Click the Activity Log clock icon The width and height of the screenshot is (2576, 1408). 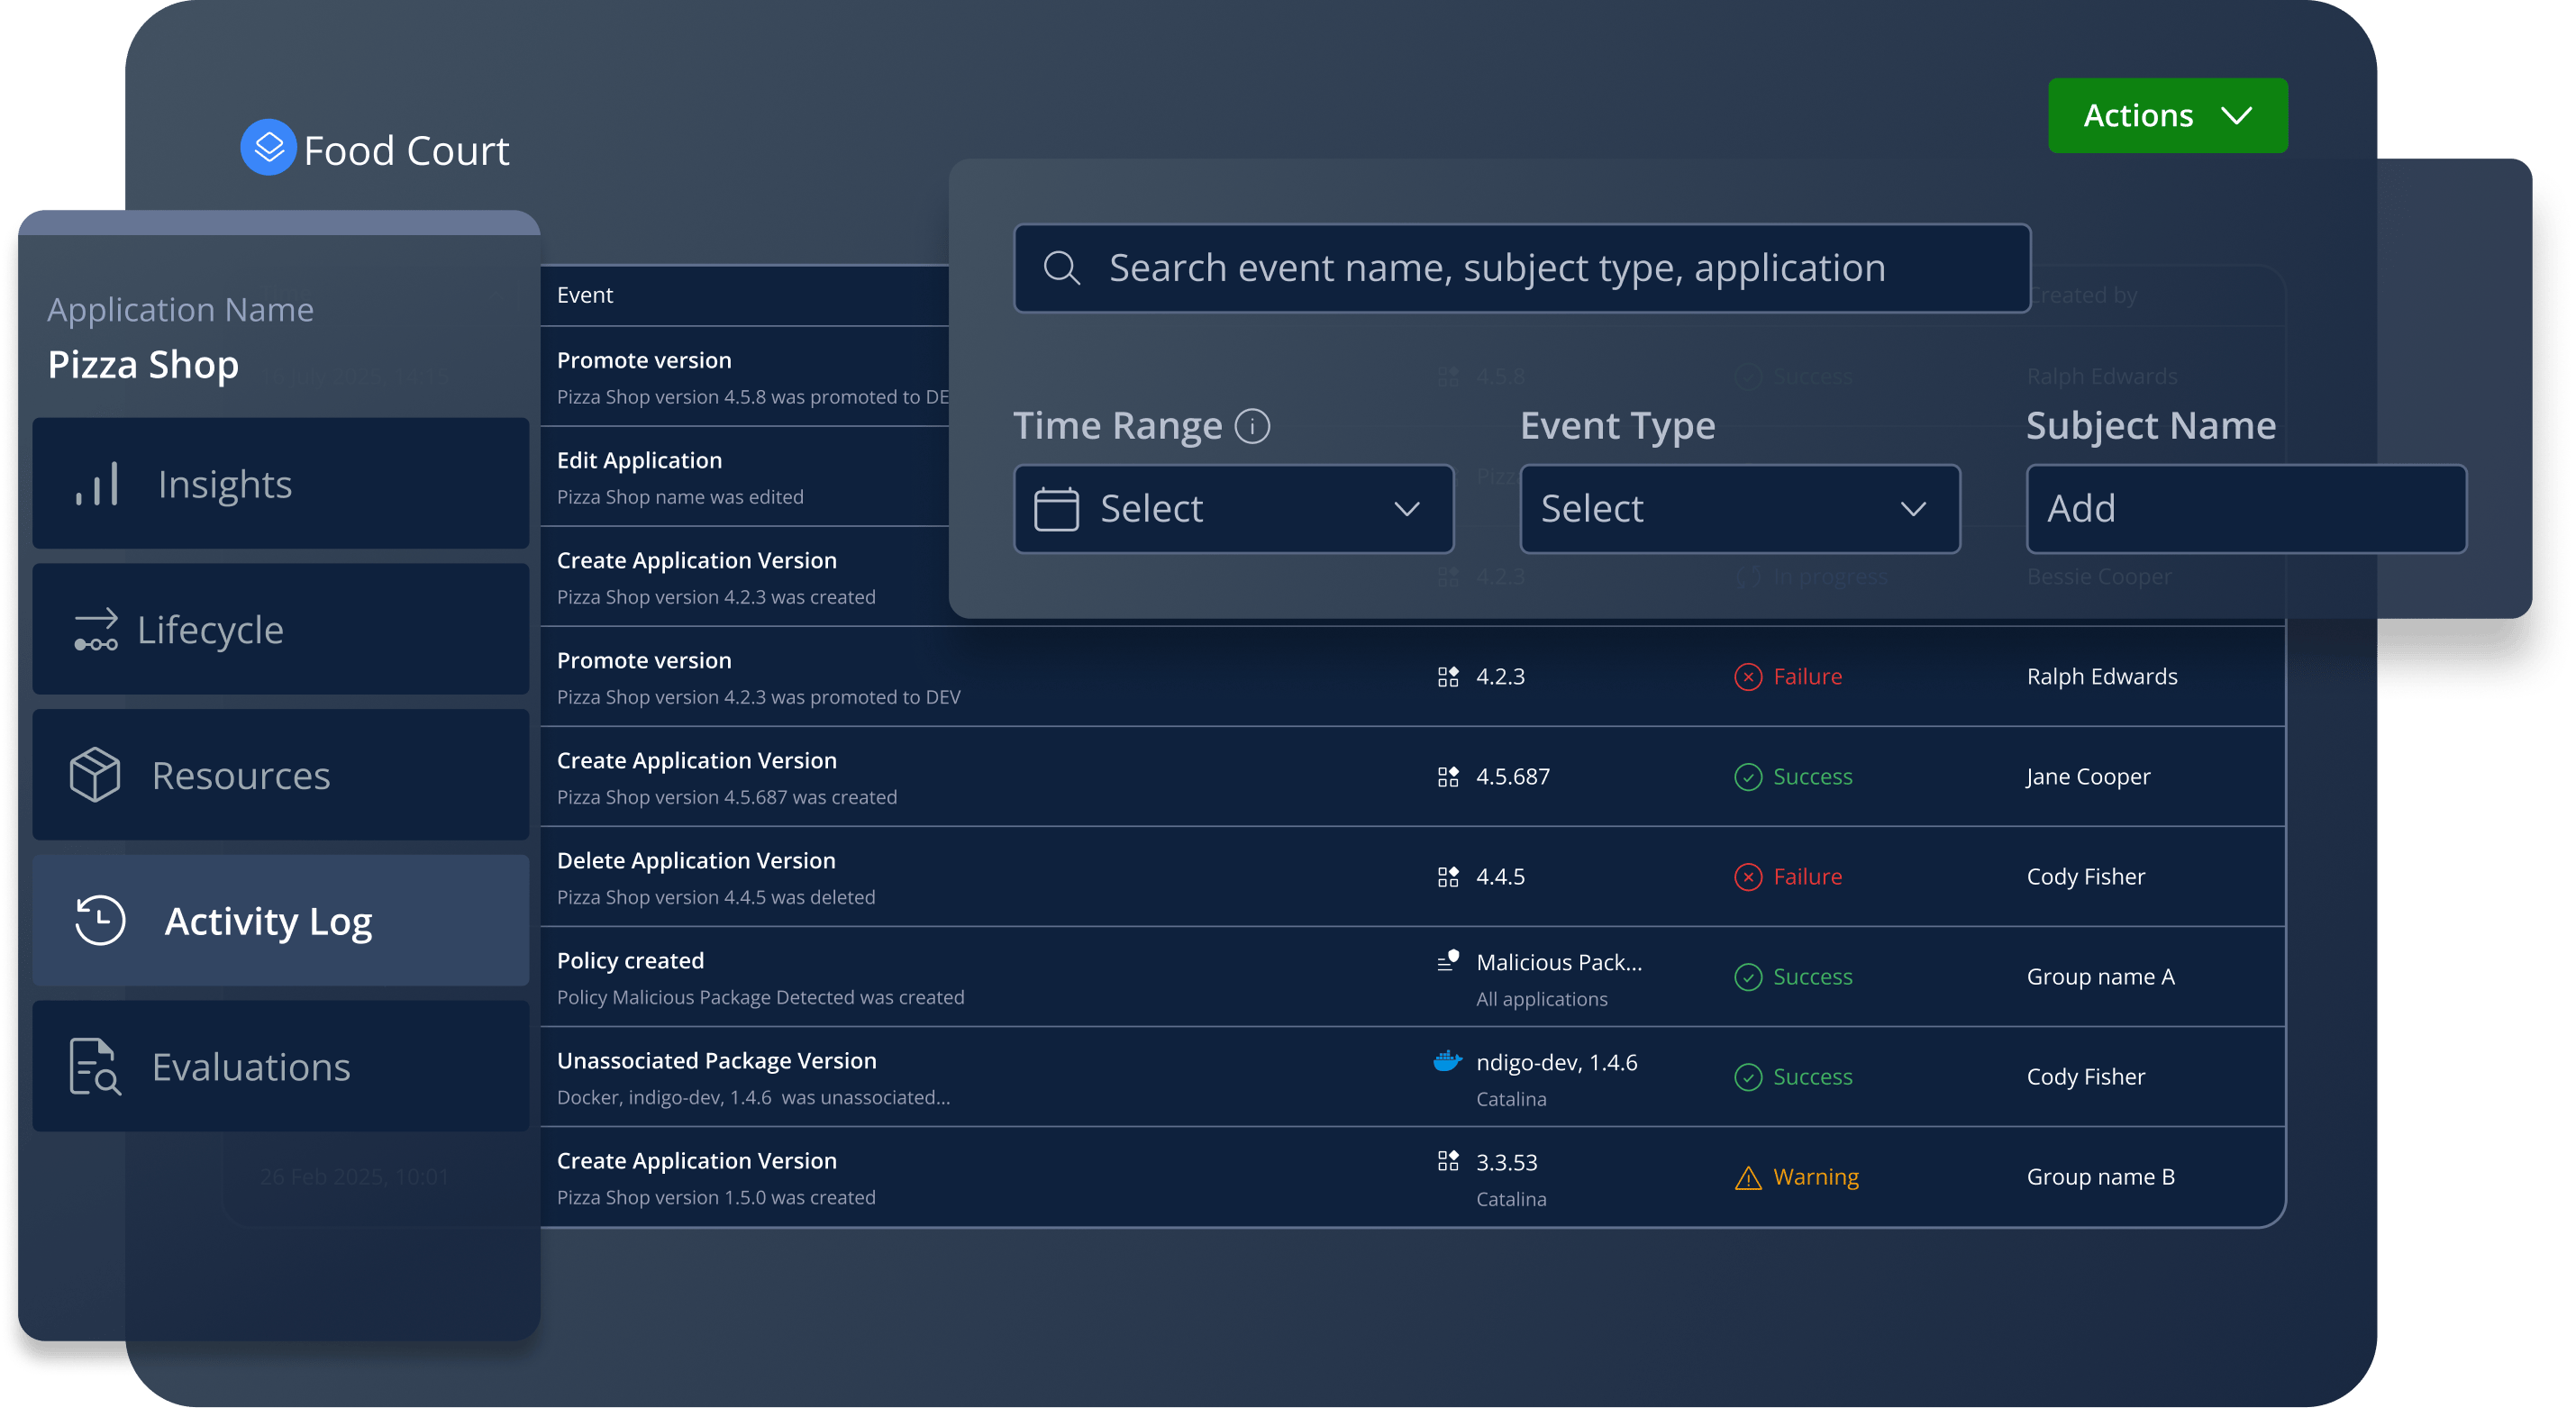(x=100, y=920)
